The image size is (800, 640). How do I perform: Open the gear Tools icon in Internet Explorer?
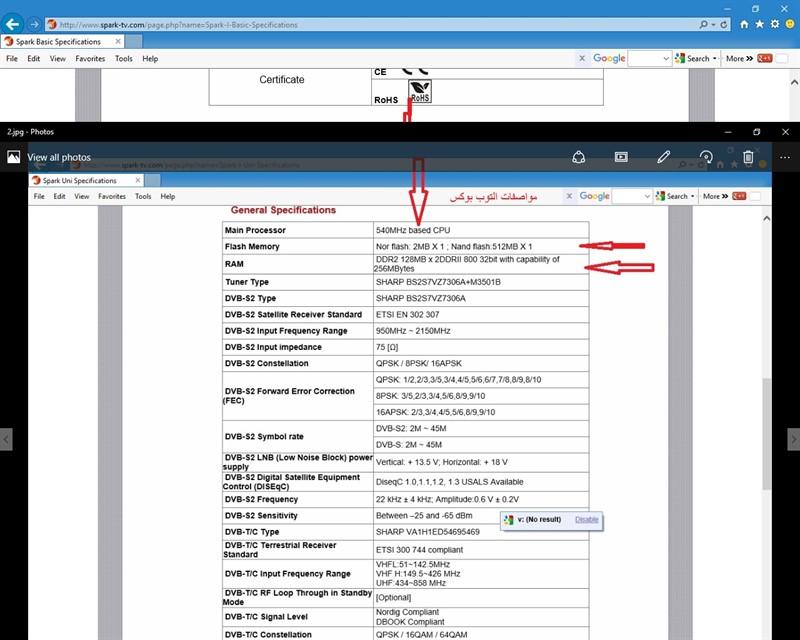[775, 24]
